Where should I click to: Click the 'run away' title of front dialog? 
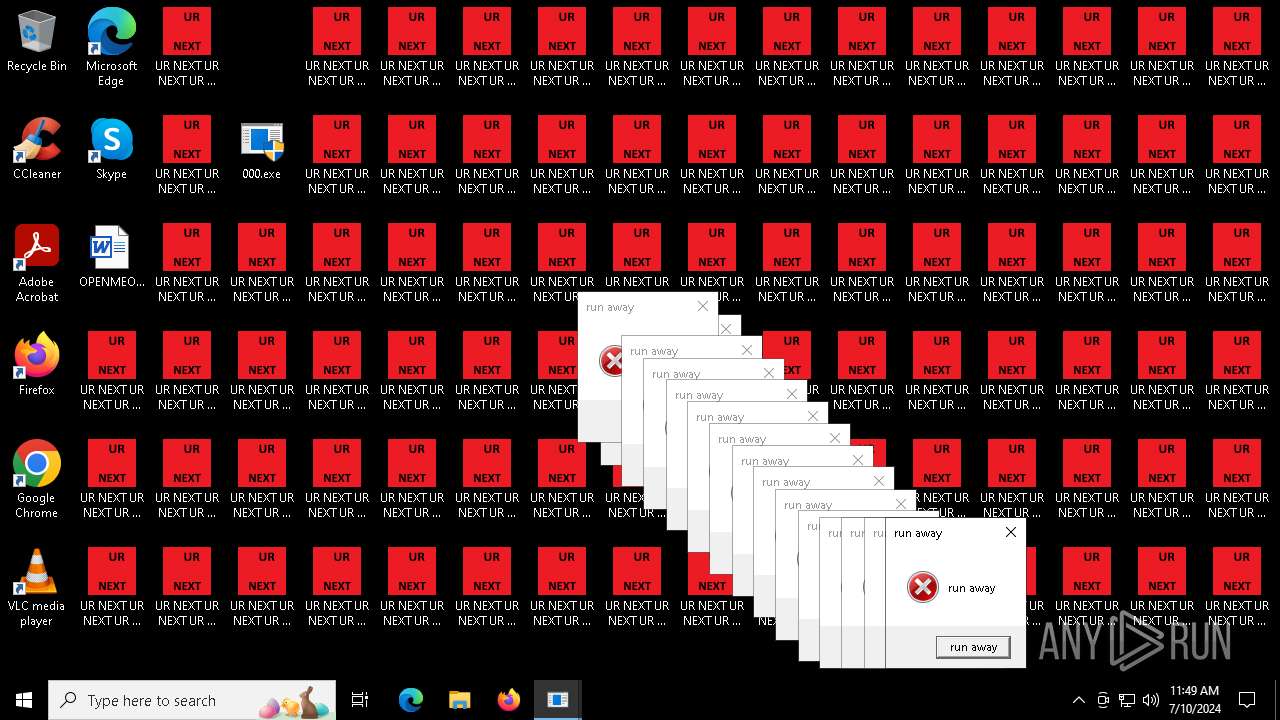918,533
